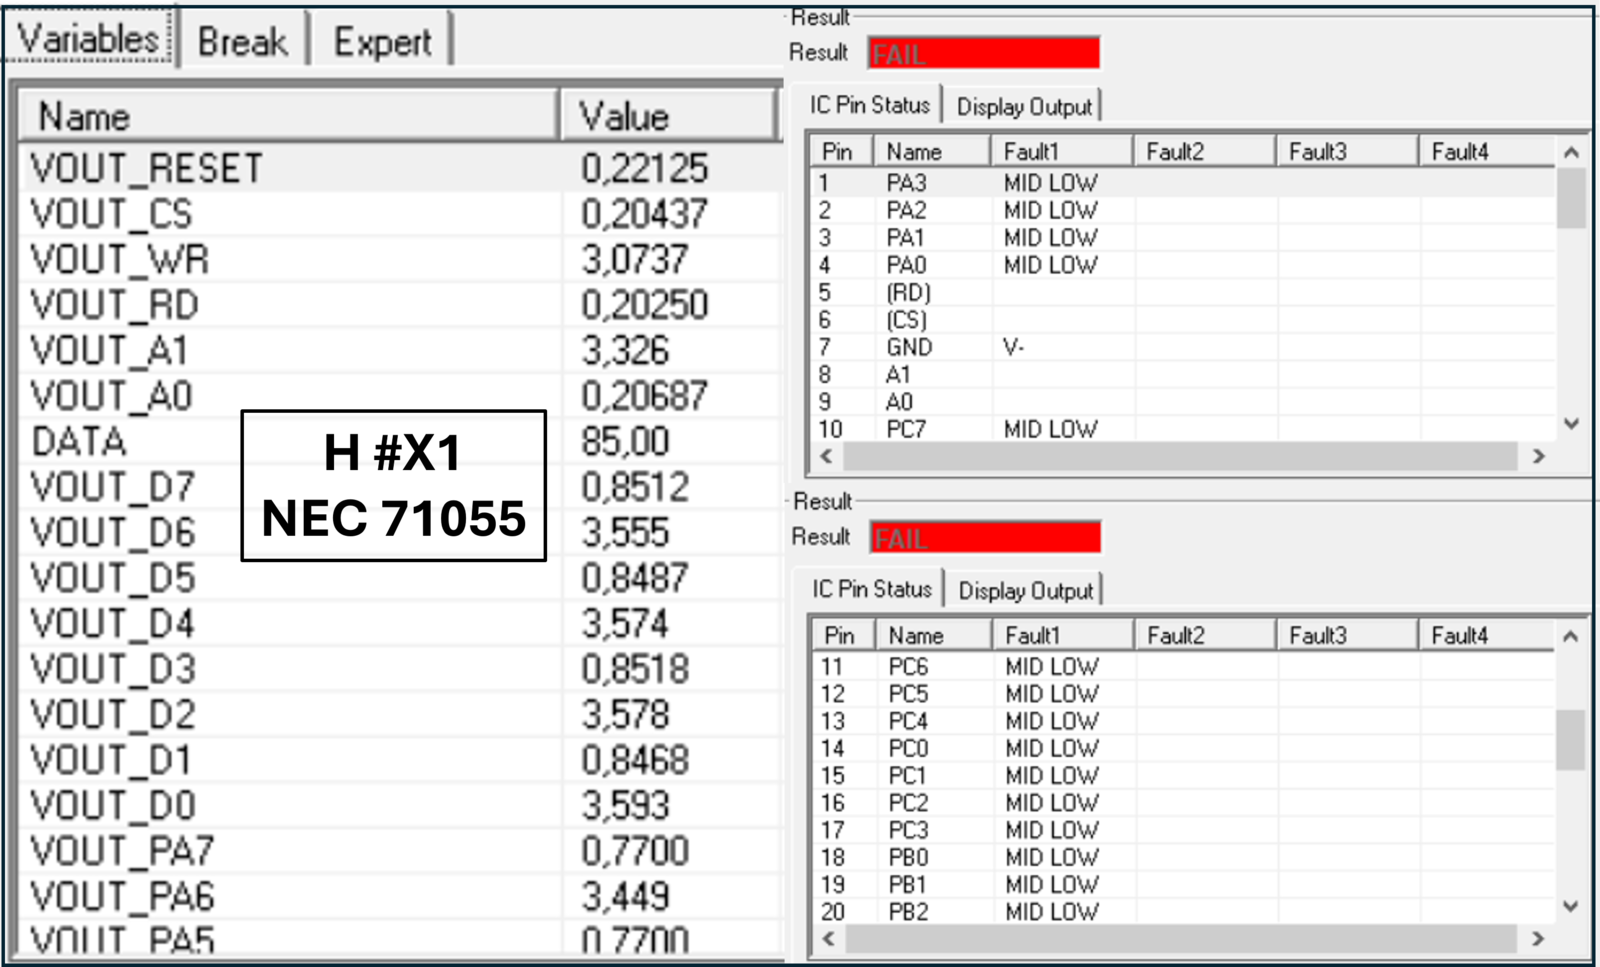The height and width of the screenshot is (967, 1600).
Task: Open lower panel Display Output tab
Action: click(1026, 591)
